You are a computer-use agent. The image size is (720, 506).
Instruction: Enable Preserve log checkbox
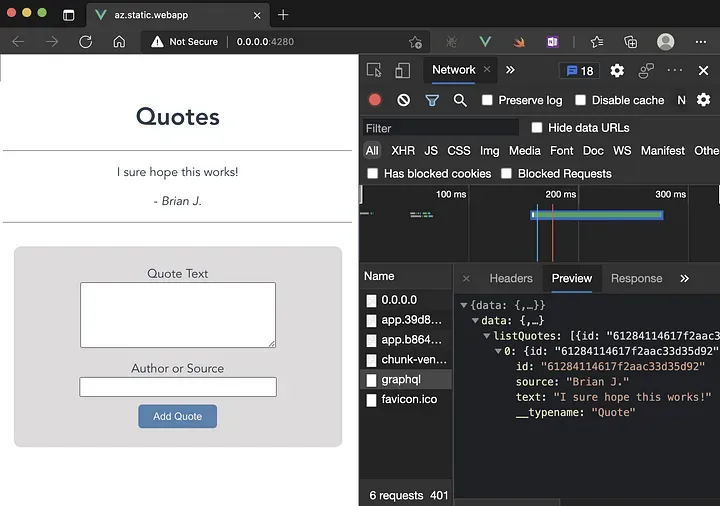point(487,100)
